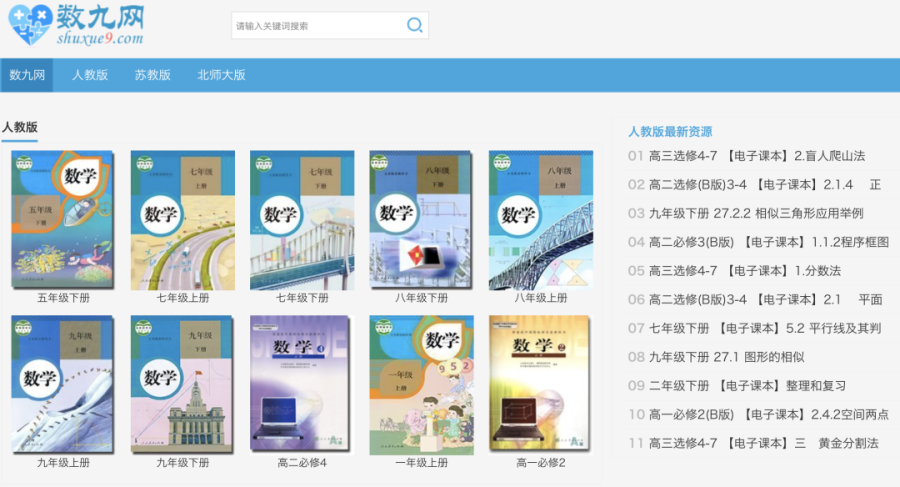Viewport: 900px width, 487px height.
Task: Go to the 北师大版 navigation tab
Action: click(x=221, y=75)
